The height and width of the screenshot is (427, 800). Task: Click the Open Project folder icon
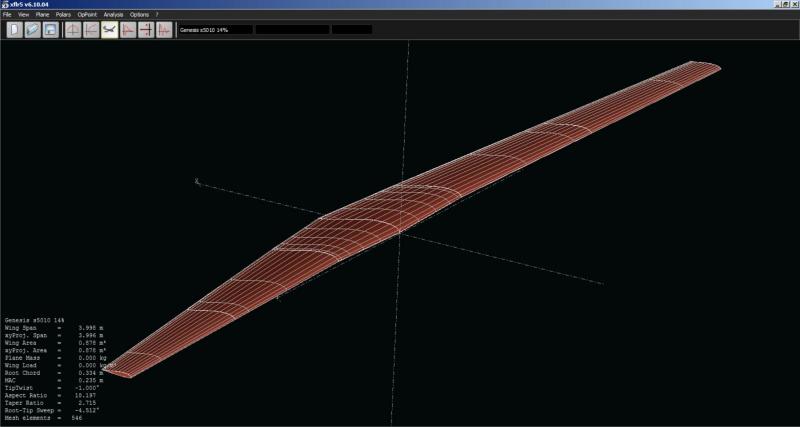[32, 30]
